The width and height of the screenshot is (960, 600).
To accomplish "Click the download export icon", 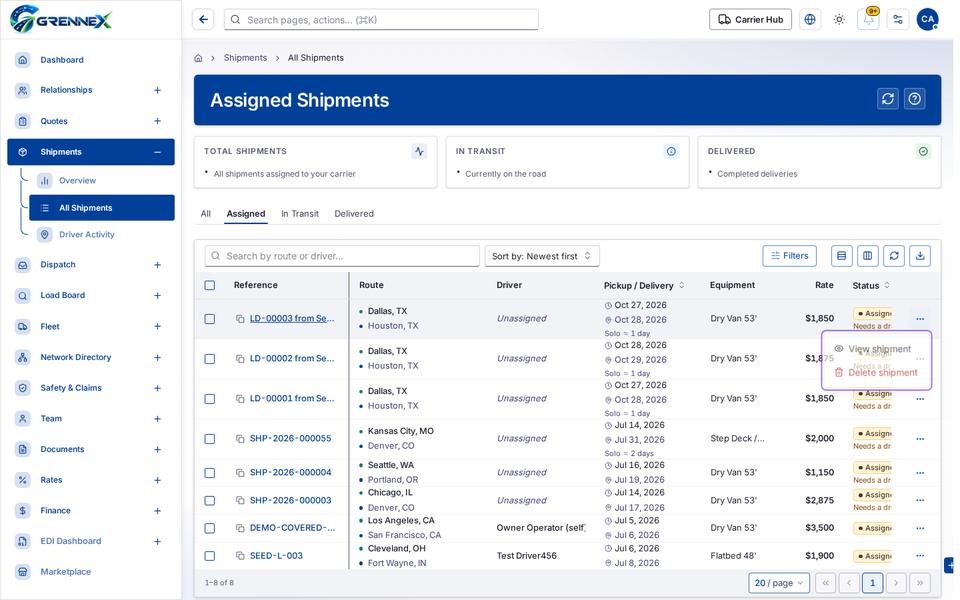I will tap(920, 256).
